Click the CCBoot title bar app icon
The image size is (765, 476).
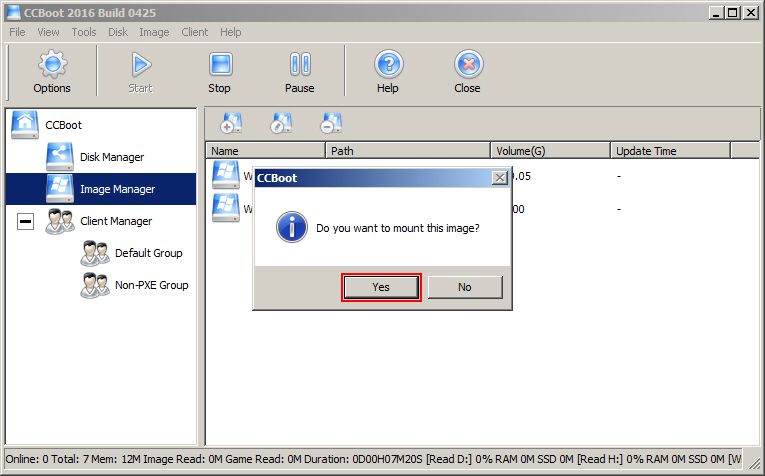click(14, 13)
